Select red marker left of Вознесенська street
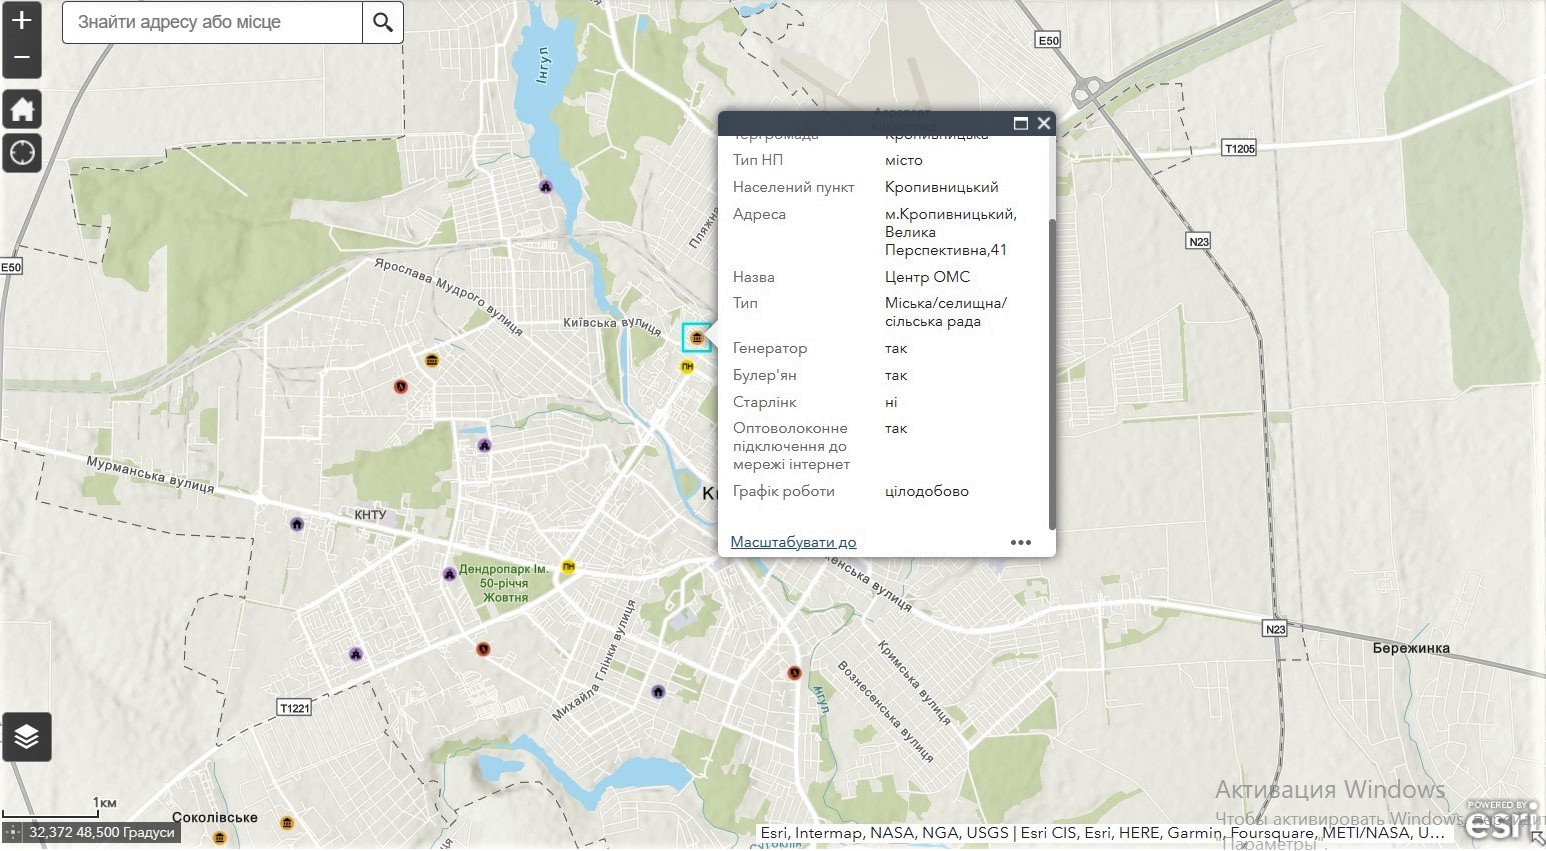The image size is (1546, 851). click(x=795, y=673)
